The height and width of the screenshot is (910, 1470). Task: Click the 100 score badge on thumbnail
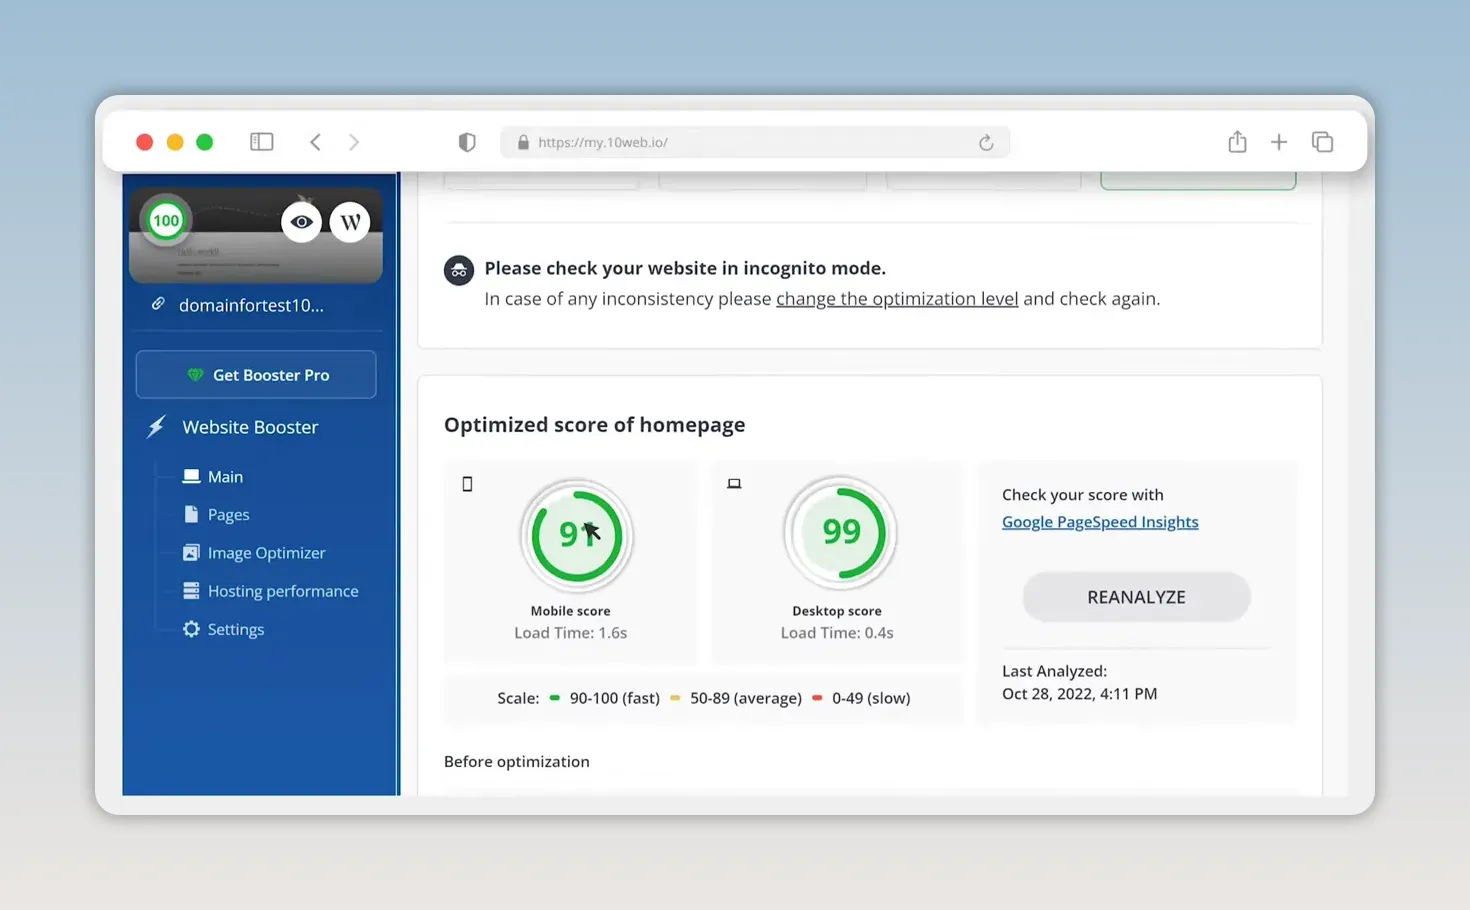[166, 220]
